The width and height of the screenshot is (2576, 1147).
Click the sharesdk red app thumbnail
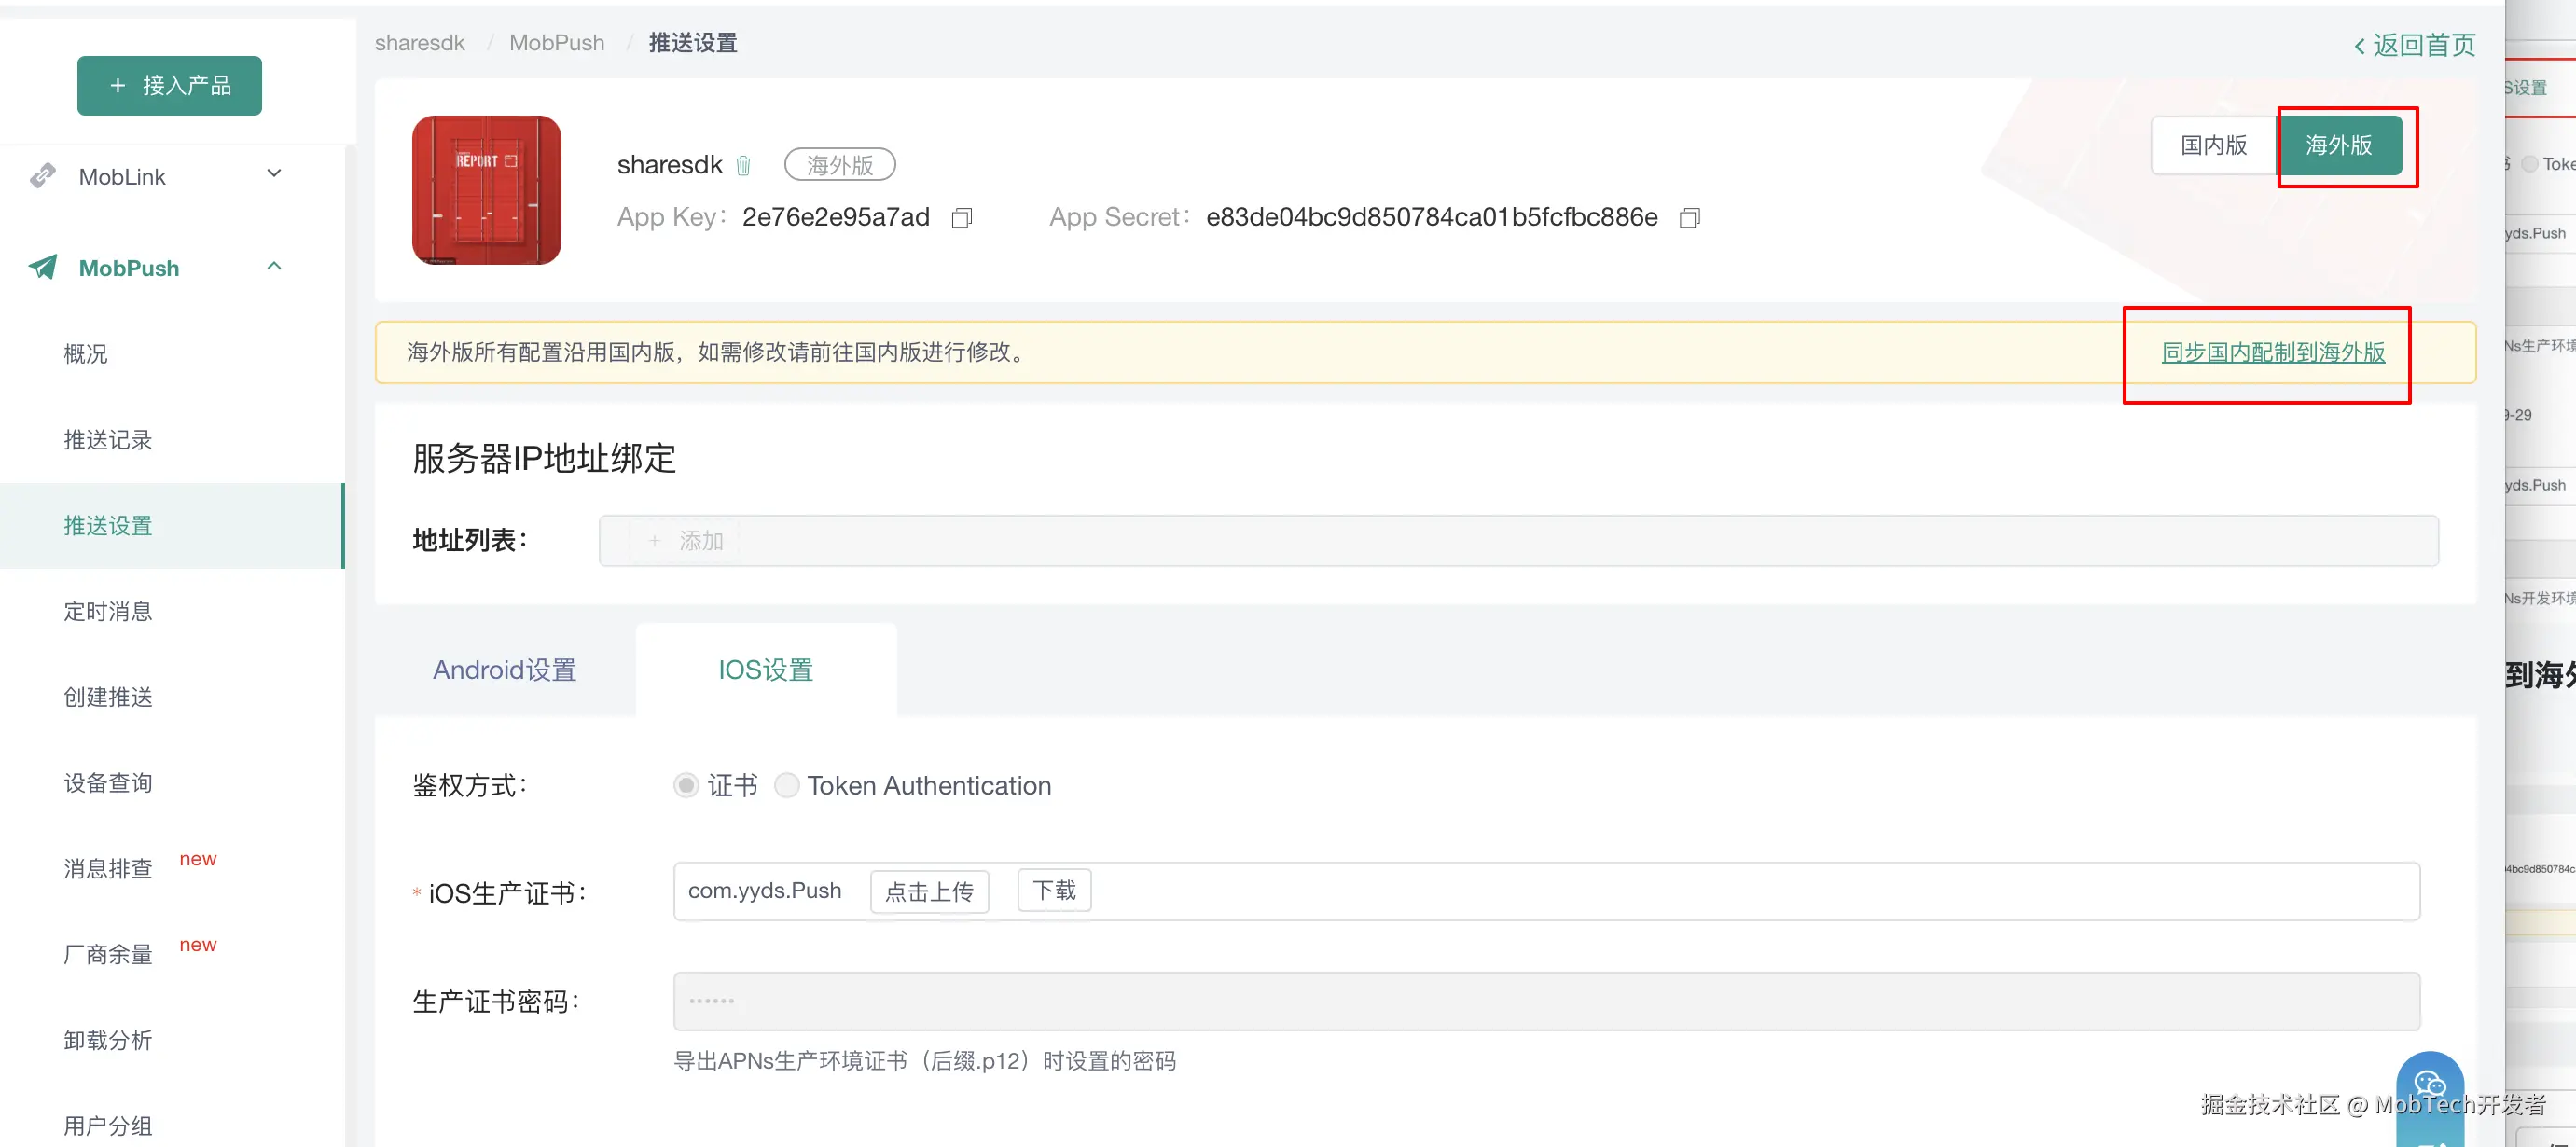pos(486,190)
